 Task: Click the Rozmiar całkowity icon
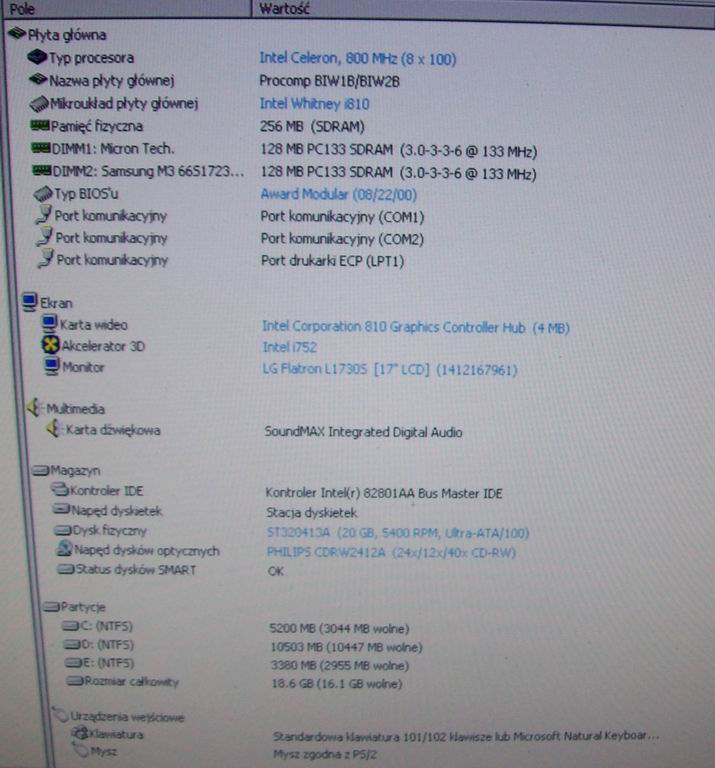click(75, 681)
